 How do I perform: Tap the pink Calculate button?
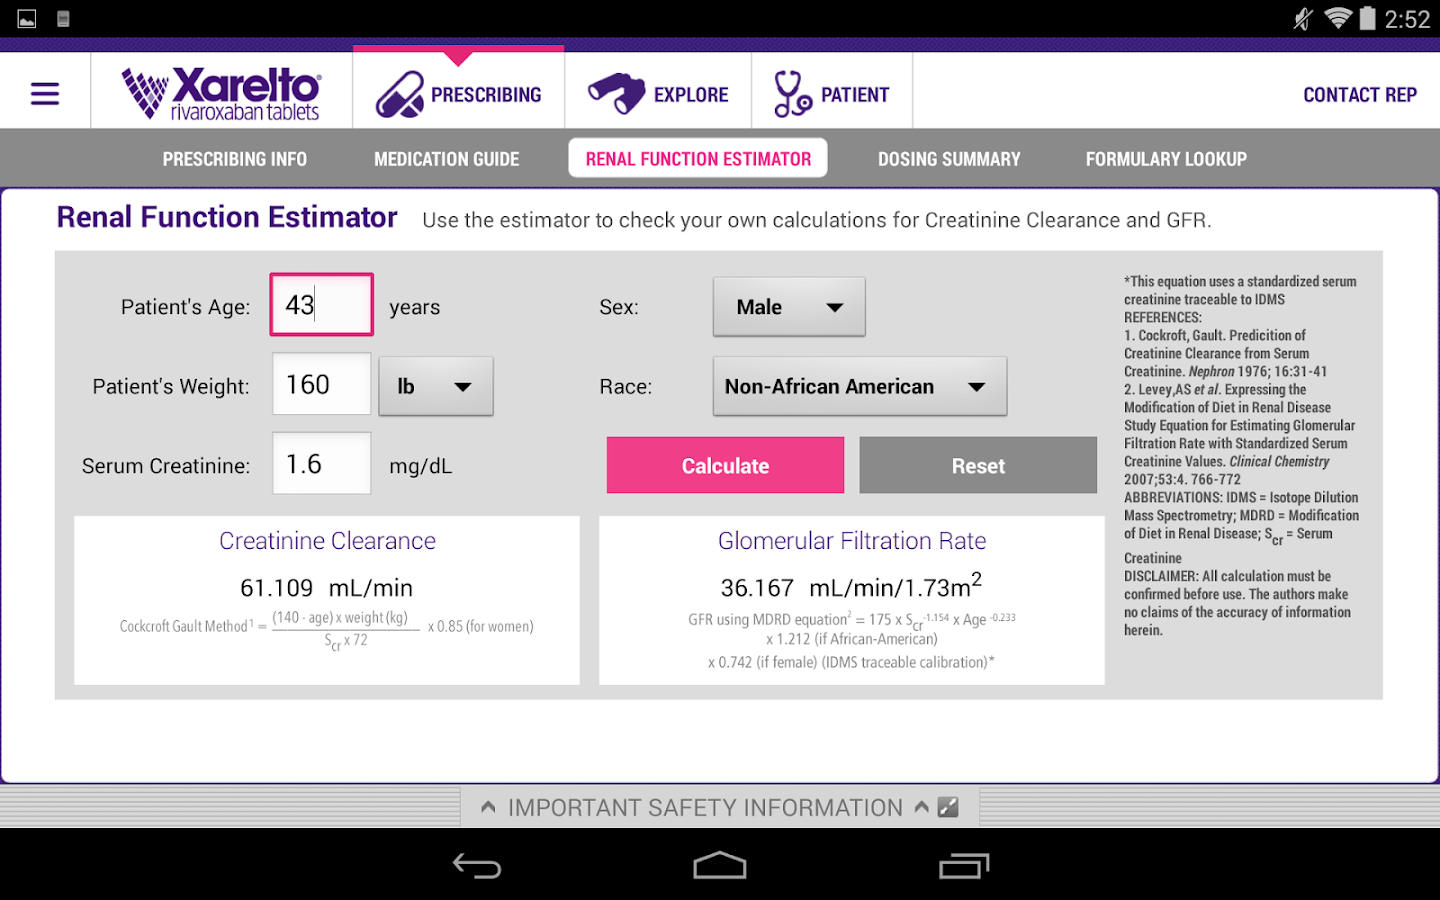(725, 465)
